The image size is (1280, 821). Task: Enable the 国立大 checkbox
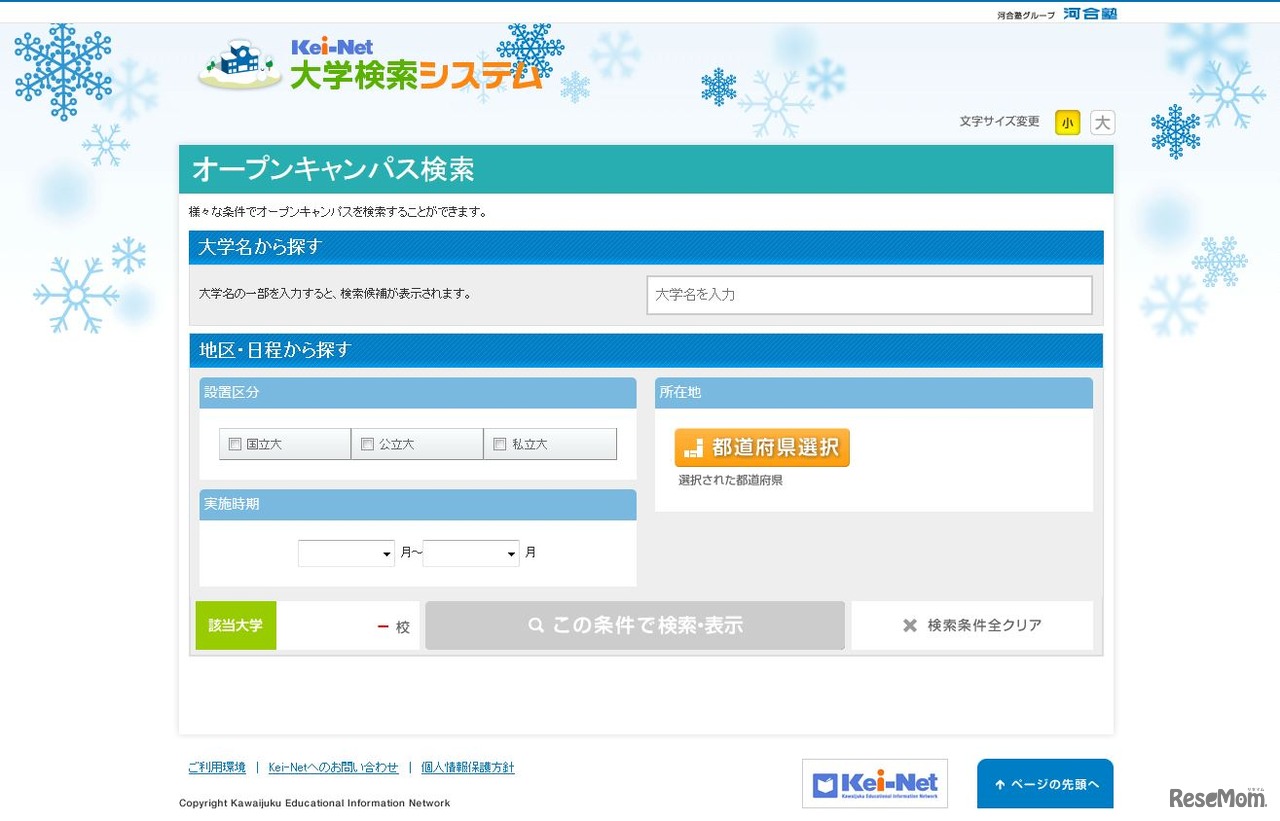235,443
